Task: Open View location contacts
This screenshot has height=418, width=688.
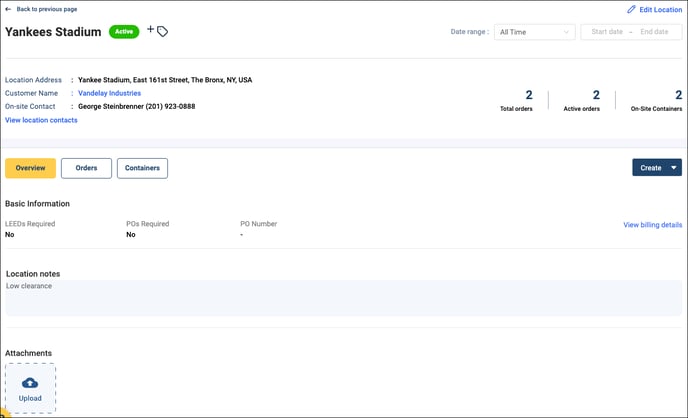Action: [x=41, y=120]
